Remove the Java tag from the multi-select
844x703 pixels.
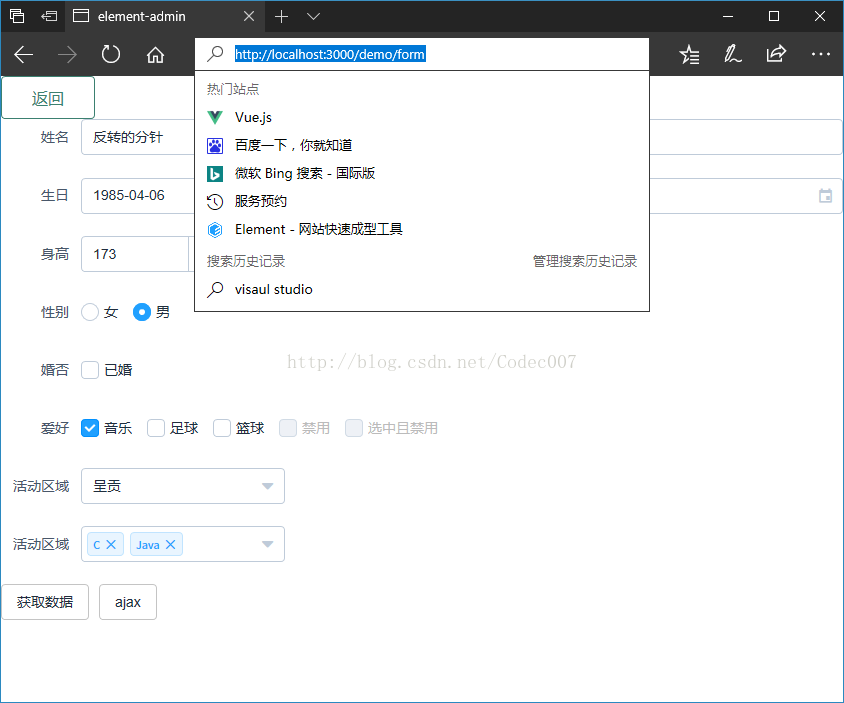point(171,545)
